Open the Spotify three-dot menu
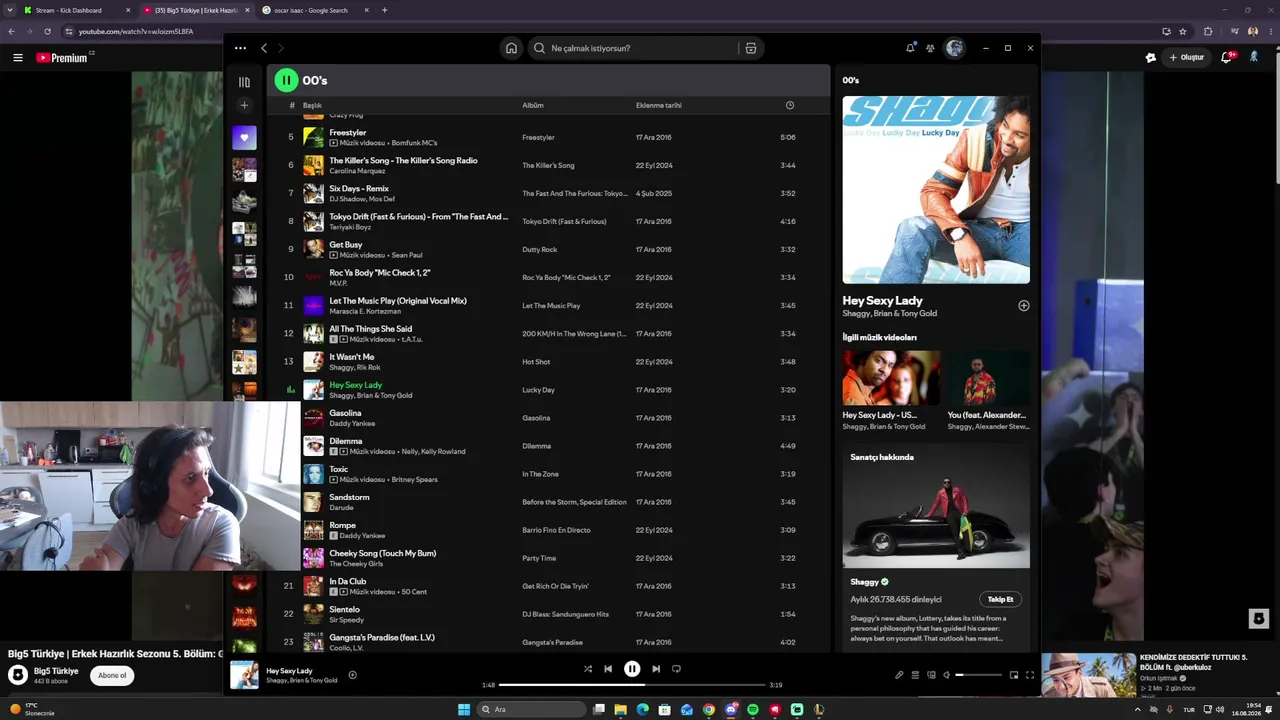 click(x=240, y=48)
